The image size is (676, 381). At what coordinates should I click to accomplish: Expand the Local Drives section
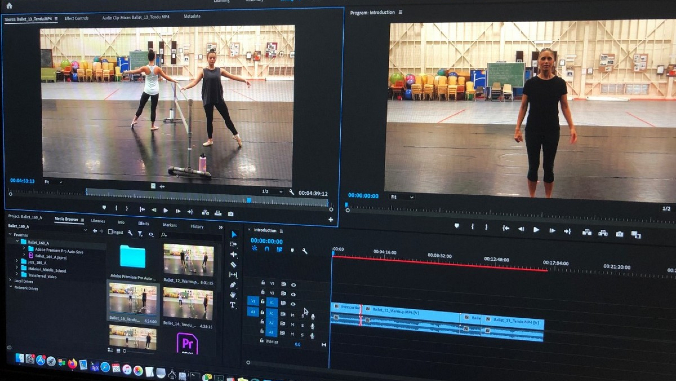[11, 281]
